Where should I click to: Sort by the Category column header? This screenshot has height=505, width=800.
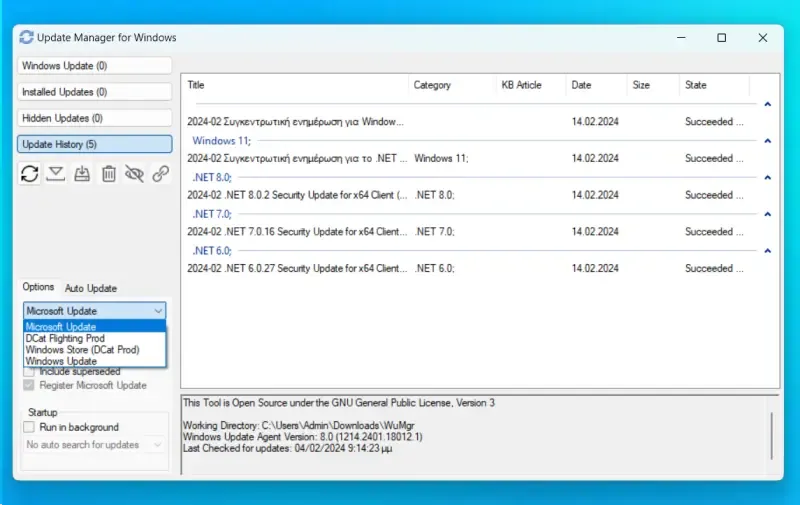(452, 85)
